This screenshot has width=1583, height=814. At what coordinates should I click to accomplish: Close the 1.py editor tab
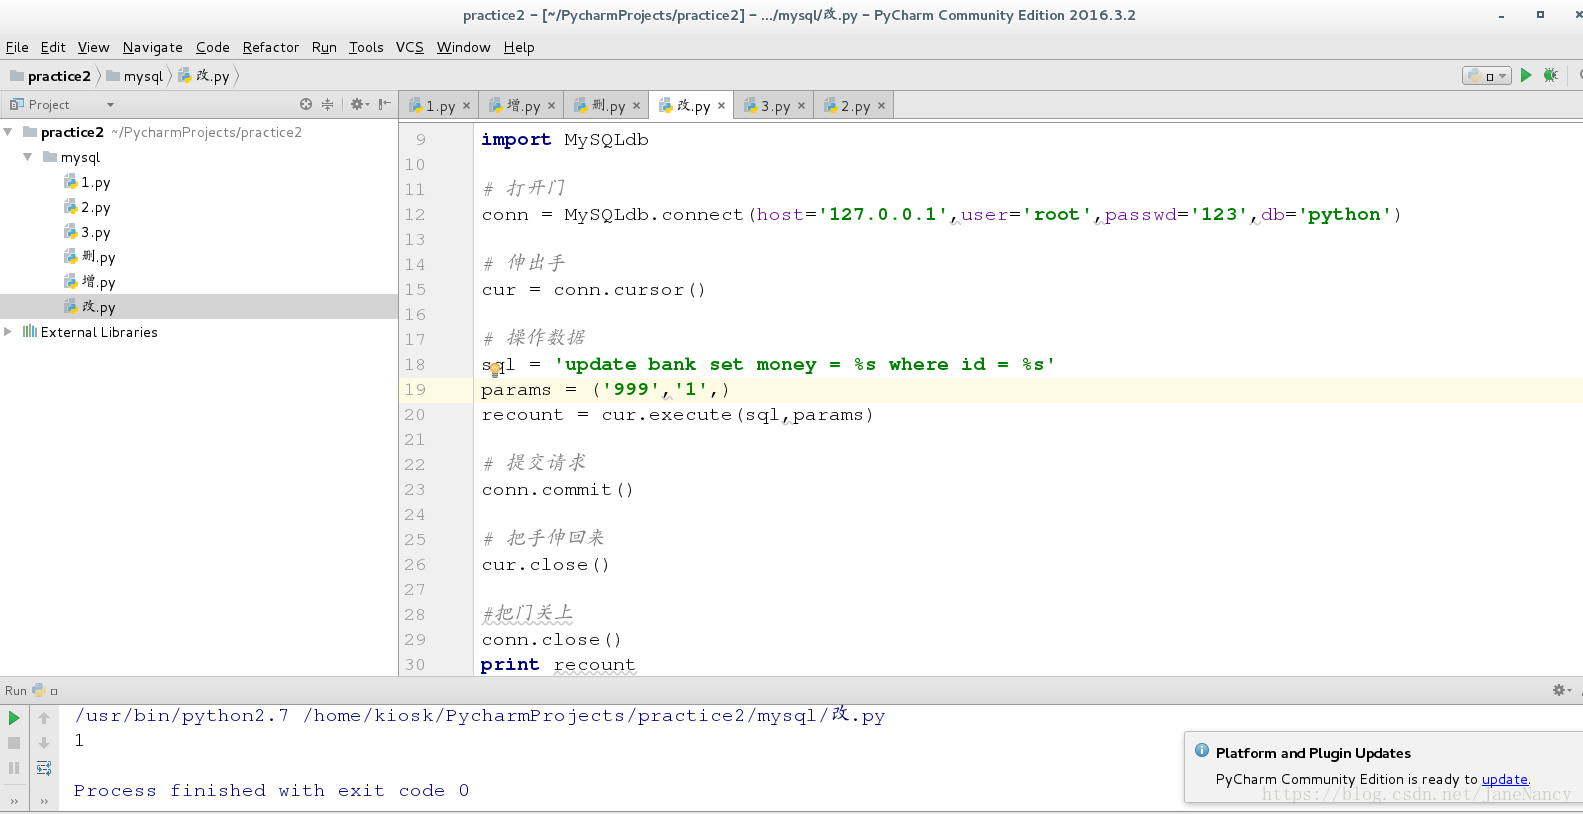pyautogui.click(x=466, y=106)
